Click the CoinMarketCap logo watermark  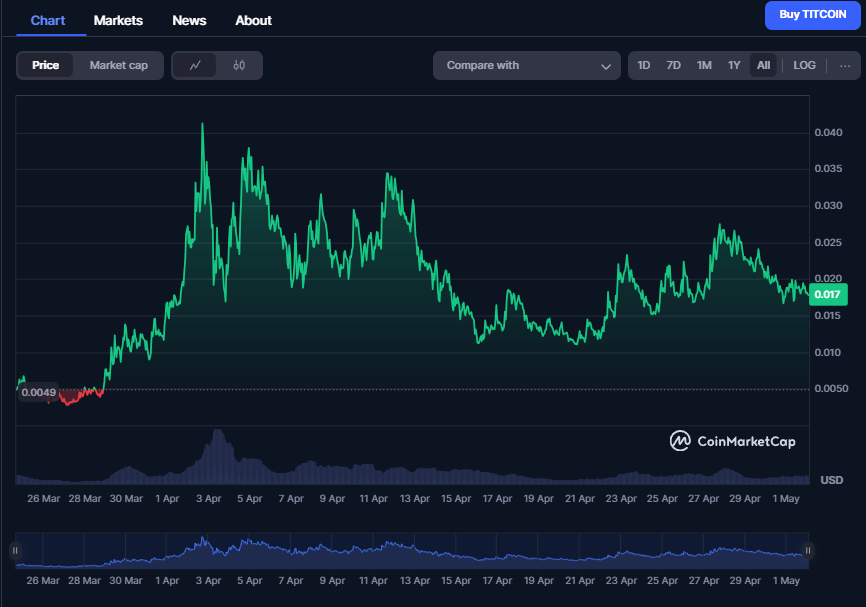732,441
